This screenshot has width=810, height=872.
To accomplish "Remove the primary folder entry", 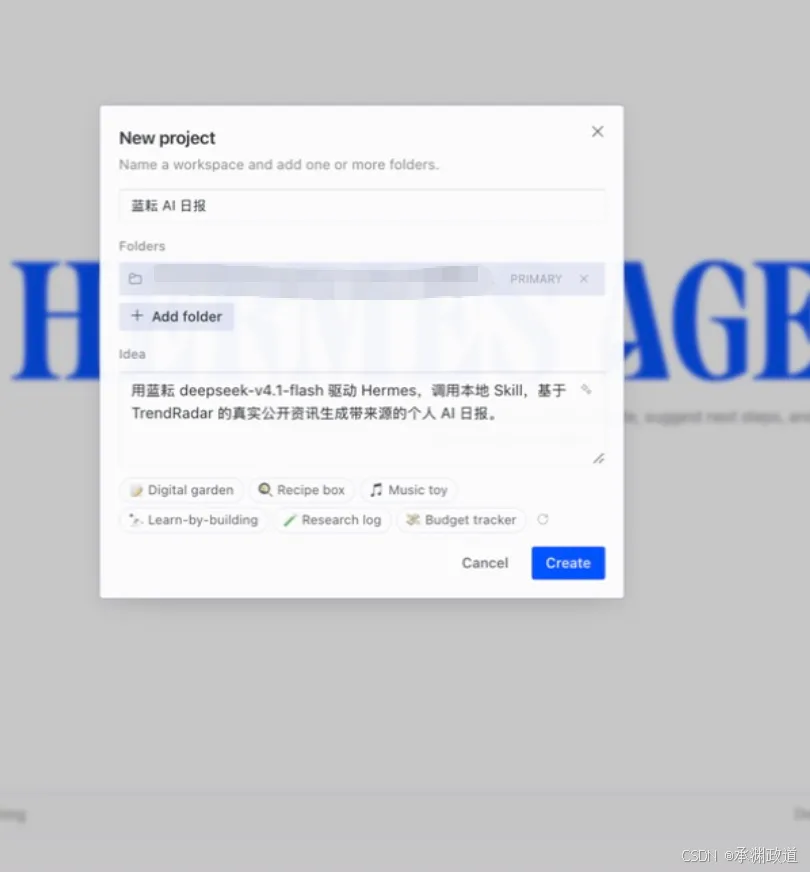I will [584, 279].
